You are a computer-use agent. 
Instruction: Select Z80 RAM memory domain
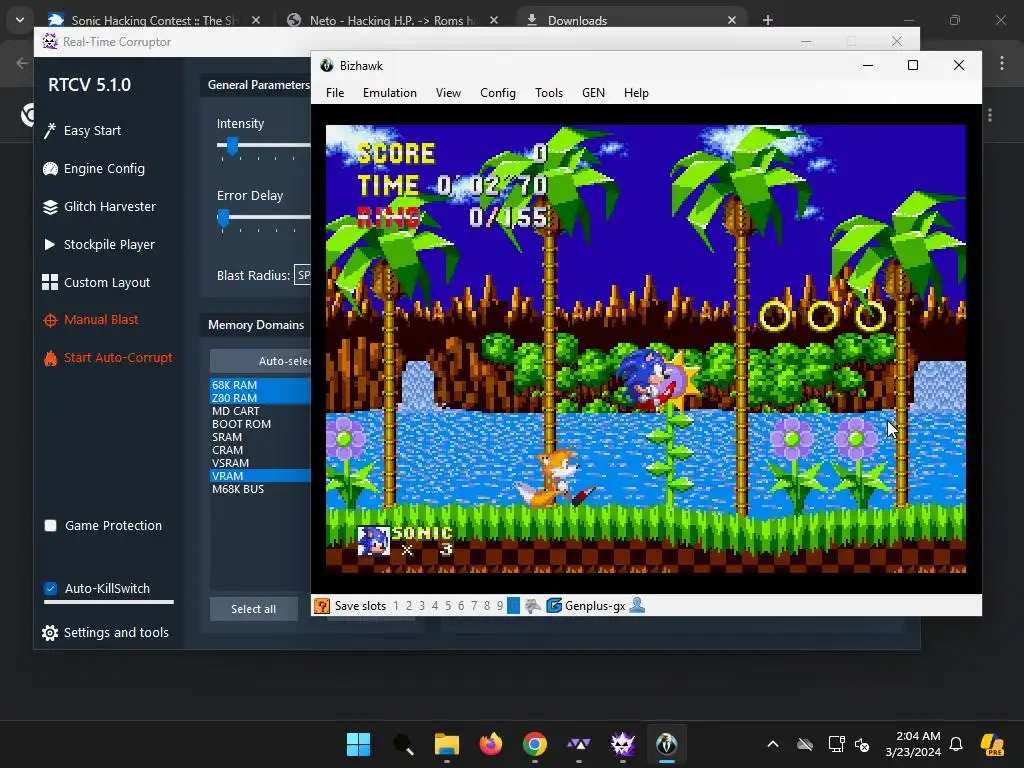[260, 398]
